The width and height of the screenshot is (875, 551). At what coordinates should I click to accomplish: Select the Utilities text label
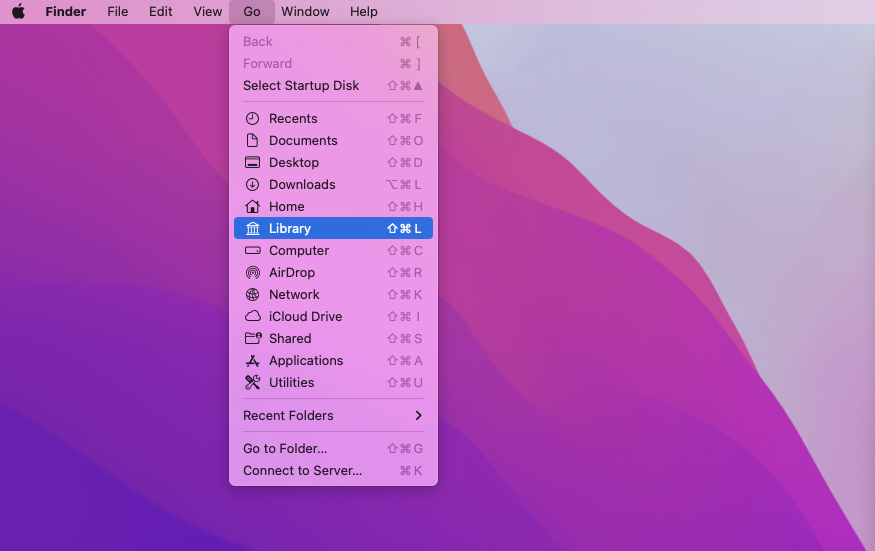pyautogui.click(x=291, y=382)
